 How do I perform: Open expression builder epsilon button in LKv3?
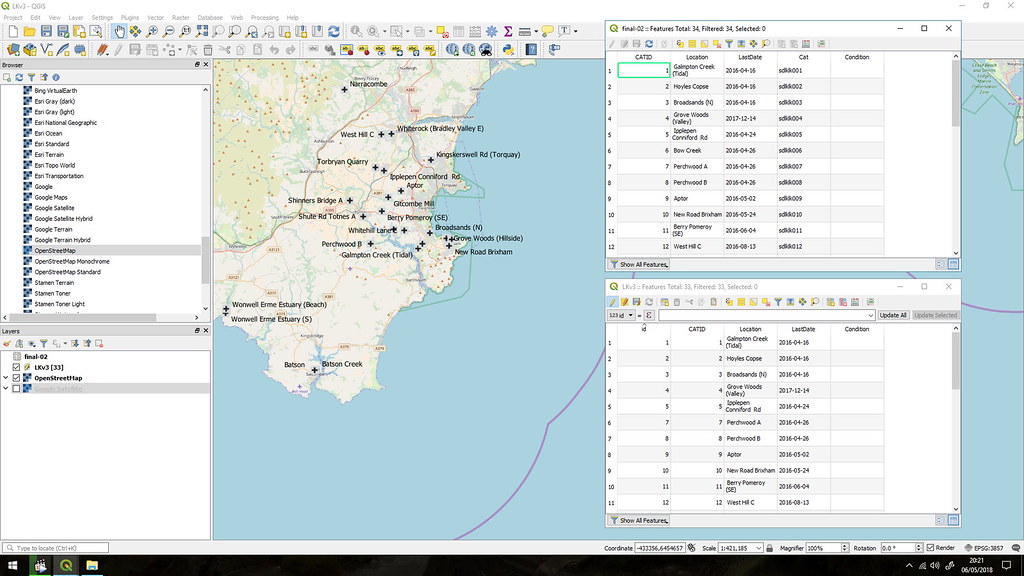click(648, 315)
